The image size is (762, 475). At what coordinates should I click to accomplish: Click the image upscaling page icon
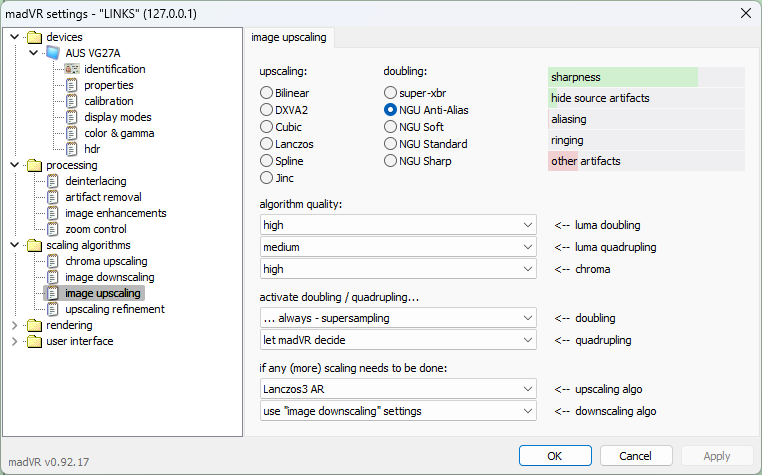tap(53, 294)
